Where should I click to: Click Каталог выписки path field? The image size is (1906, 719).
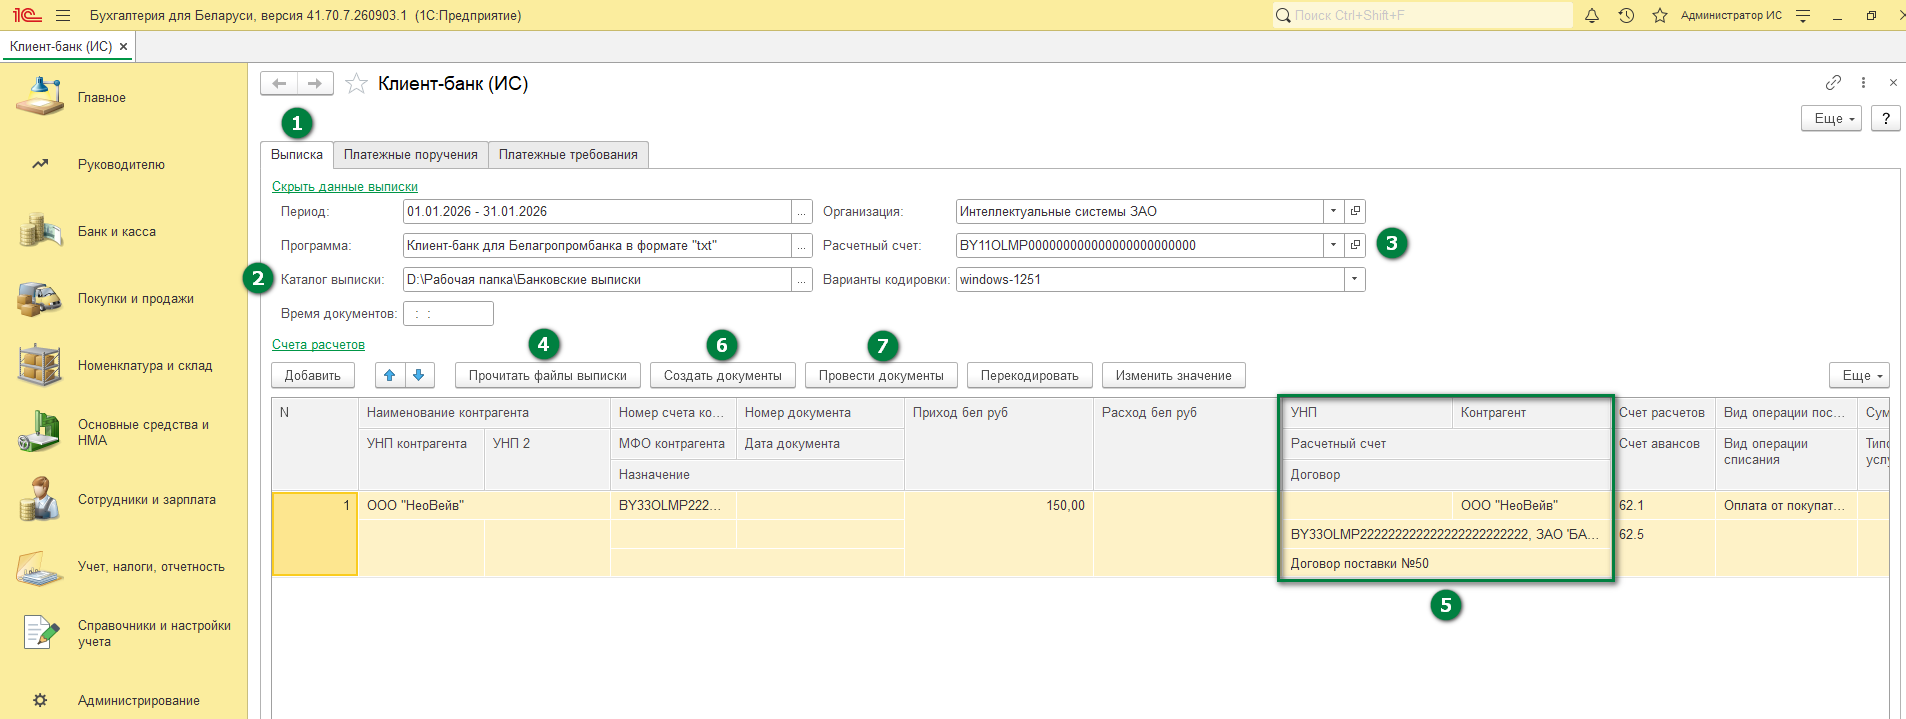coord(597,279)
